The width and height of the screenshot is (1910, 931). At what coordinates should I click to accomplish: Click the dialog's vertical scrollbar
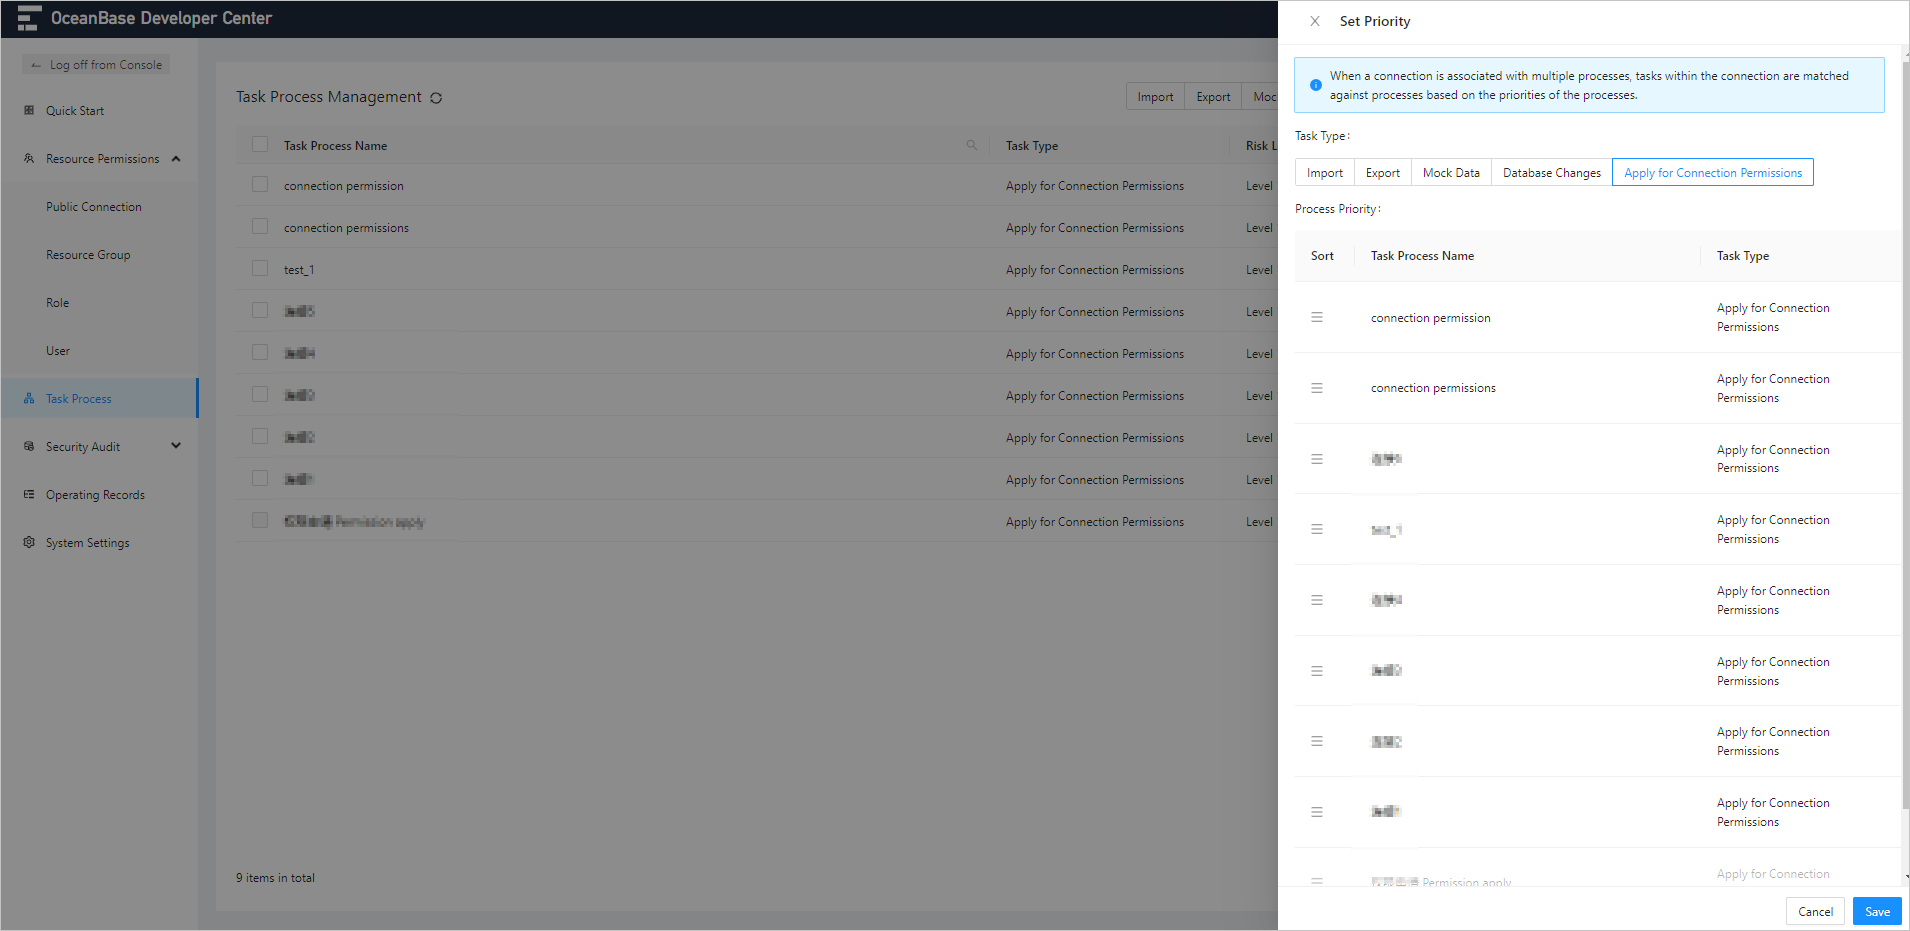[x=1903, y=450]
